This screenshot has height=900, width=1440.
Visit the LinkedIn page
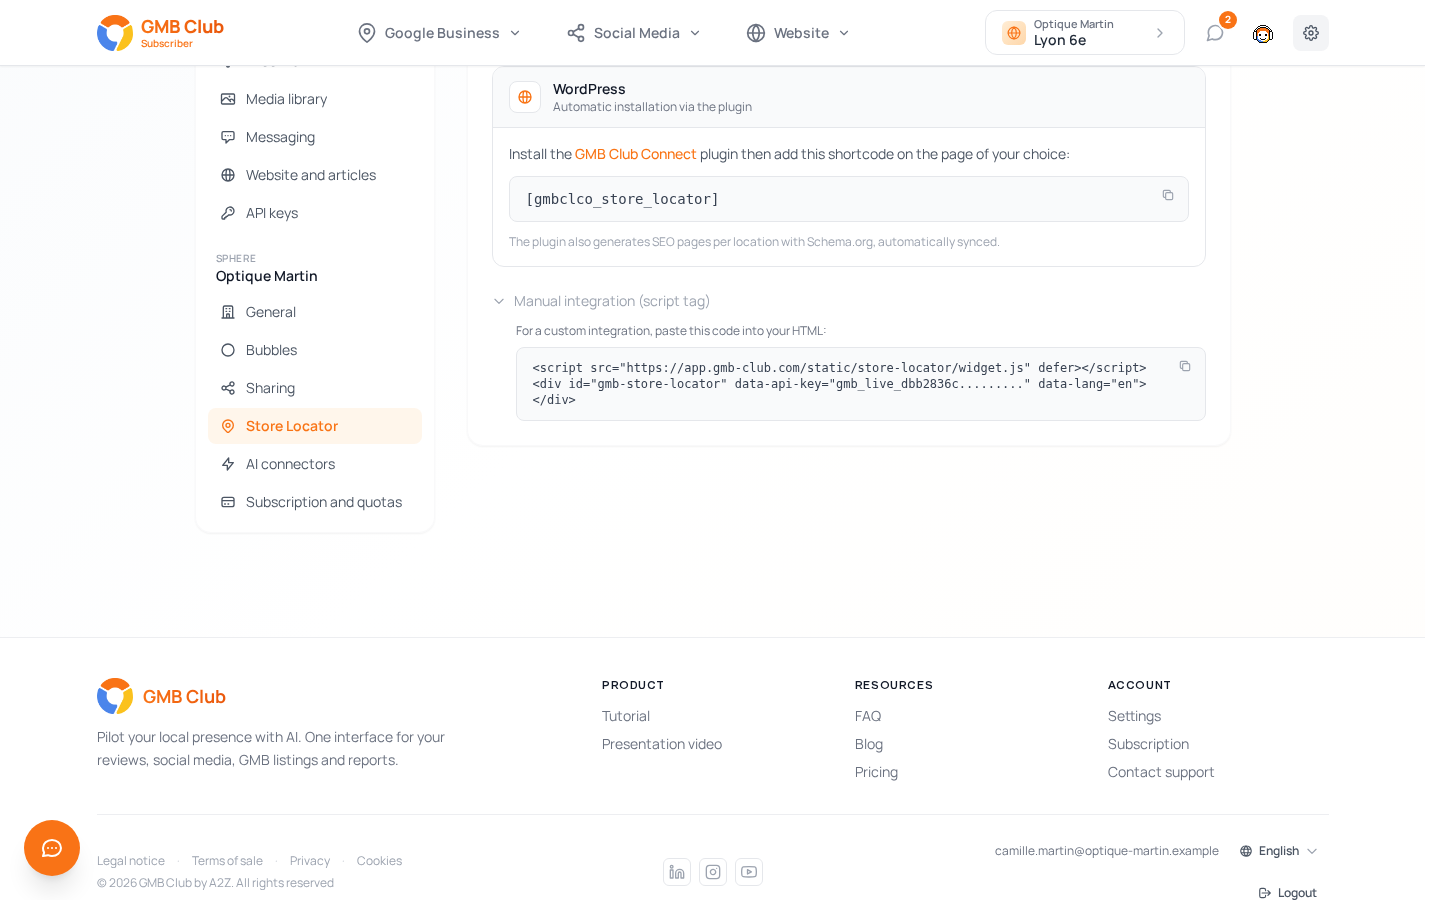click(677, 872)
